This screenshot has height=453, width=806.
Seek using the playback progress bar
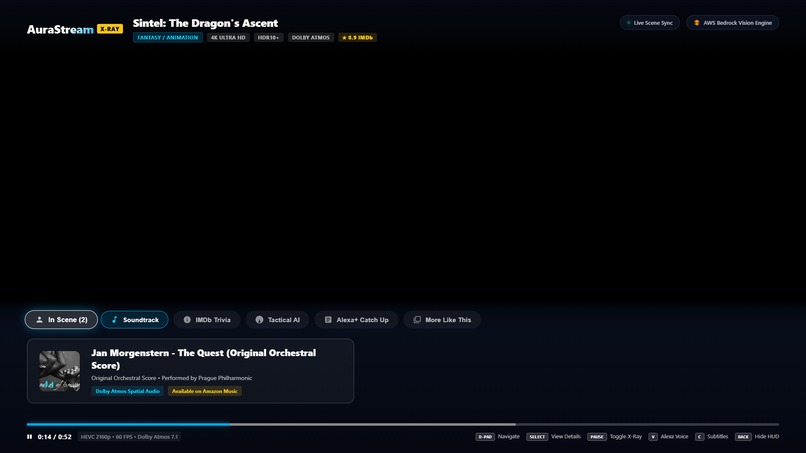(403, 424)
